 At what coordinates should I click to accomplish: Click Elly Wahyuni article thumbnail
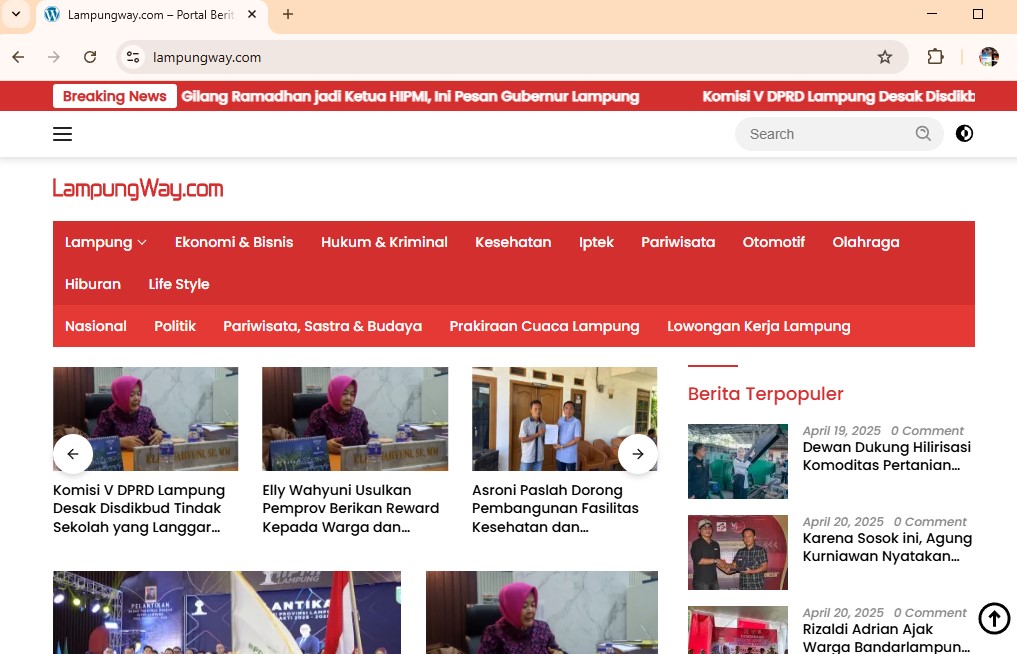(x=355, y=419)
